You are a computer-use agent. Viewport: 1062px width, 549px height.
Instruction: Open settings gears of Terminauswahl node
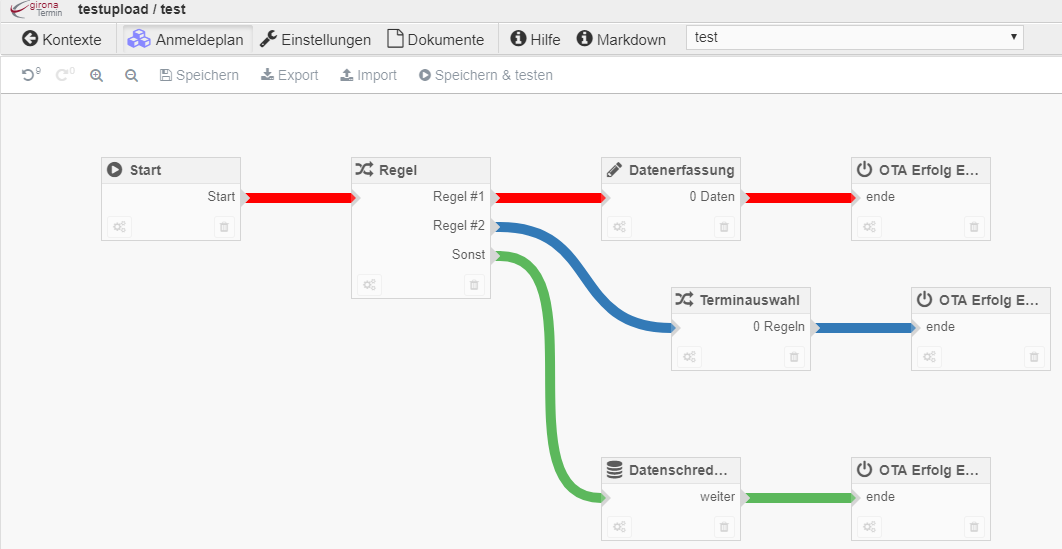click(689, 357)
